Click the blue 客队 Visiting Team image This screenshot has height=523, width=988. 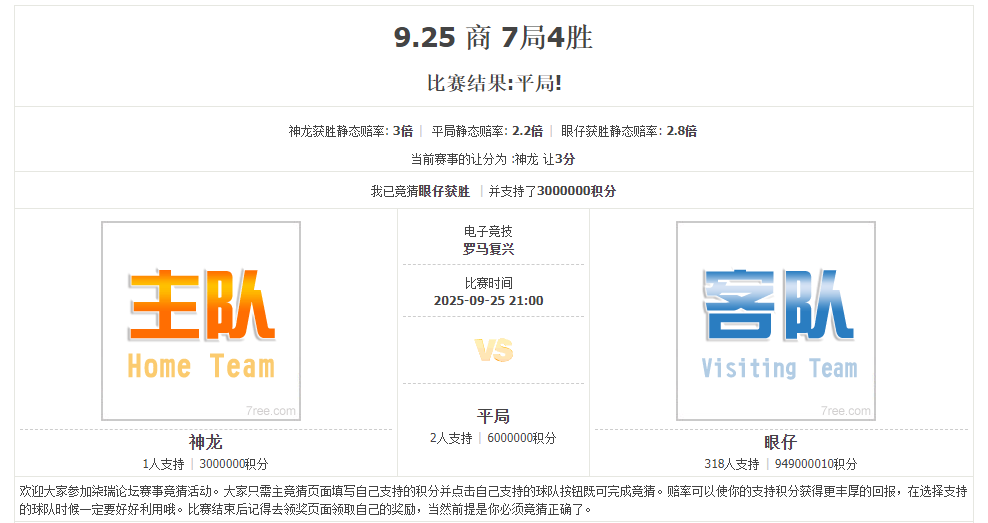775,321
